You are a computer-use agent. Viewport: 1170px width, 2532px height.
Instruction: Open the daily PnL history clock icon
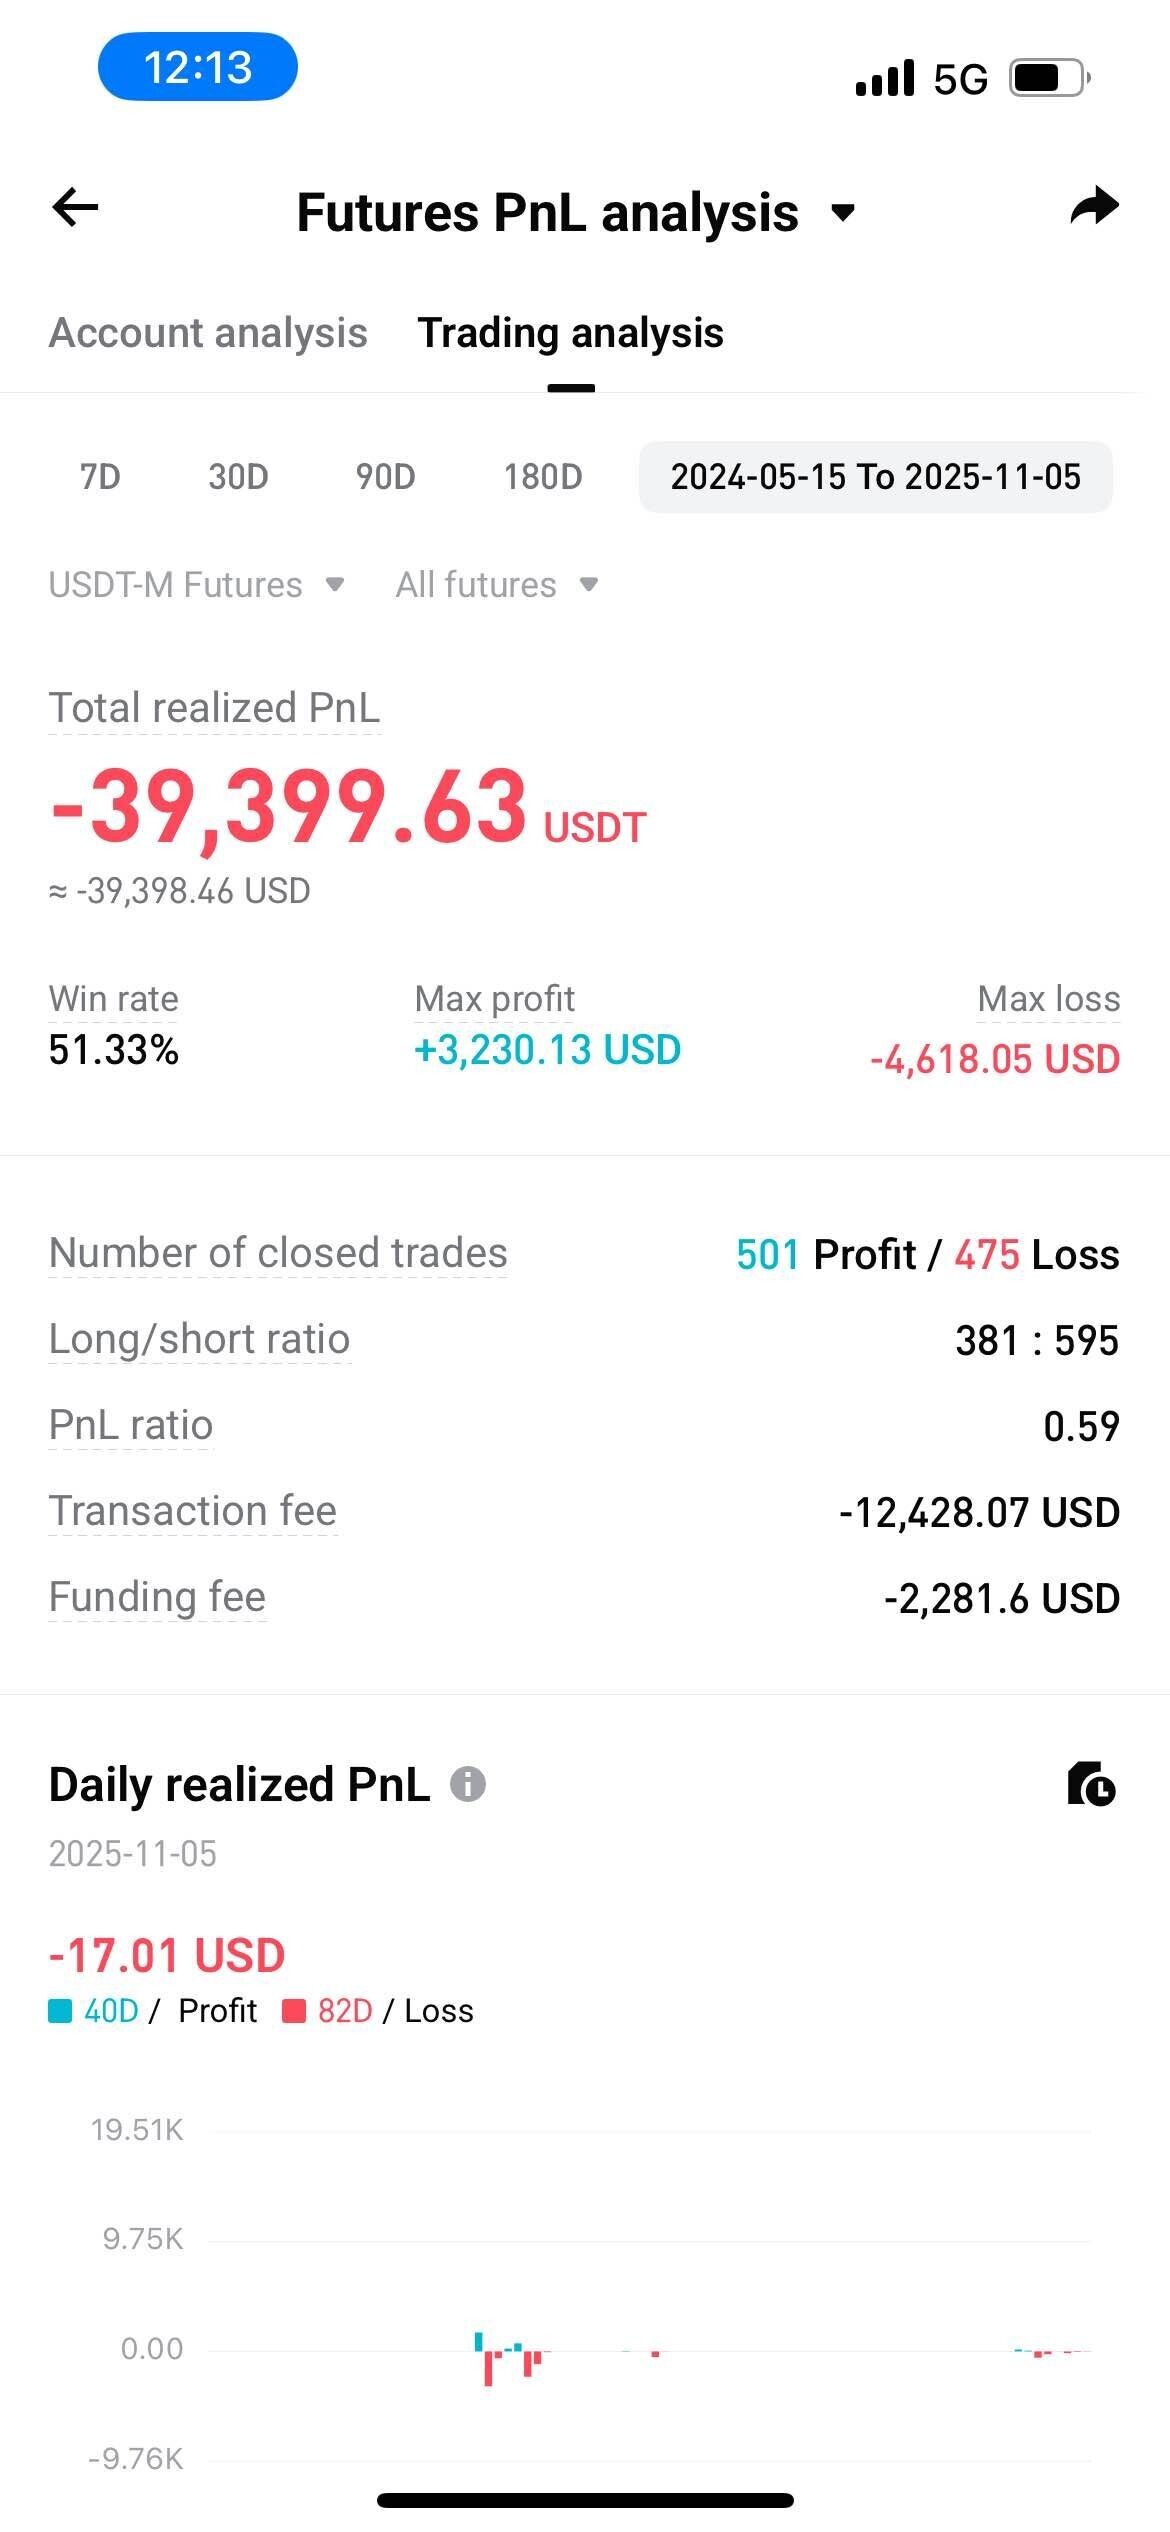click(1091, 1784)
